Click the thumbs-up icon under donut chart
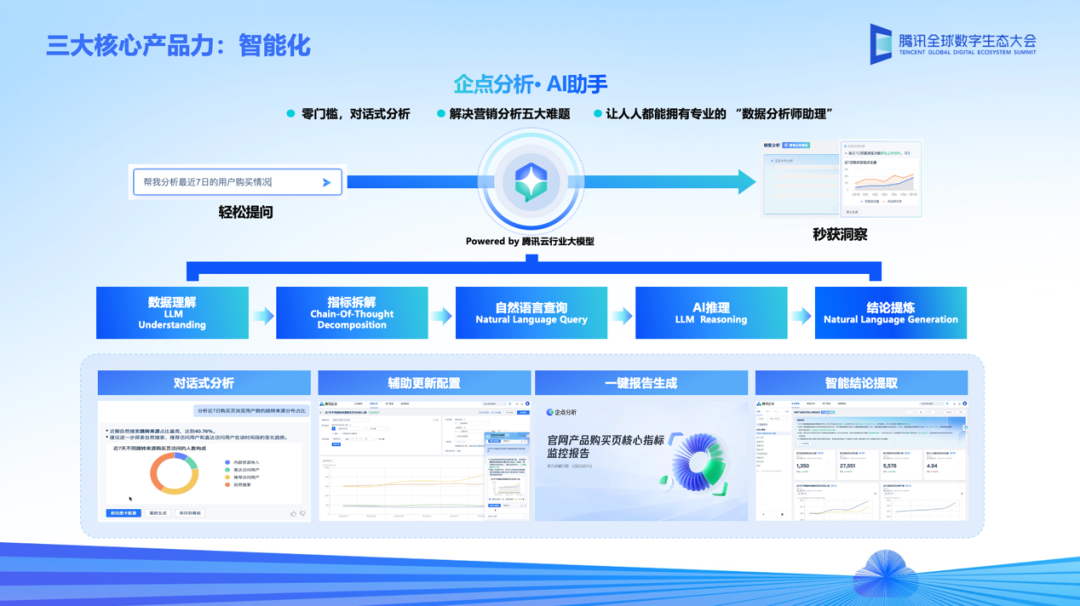 (x=293, y=513)
